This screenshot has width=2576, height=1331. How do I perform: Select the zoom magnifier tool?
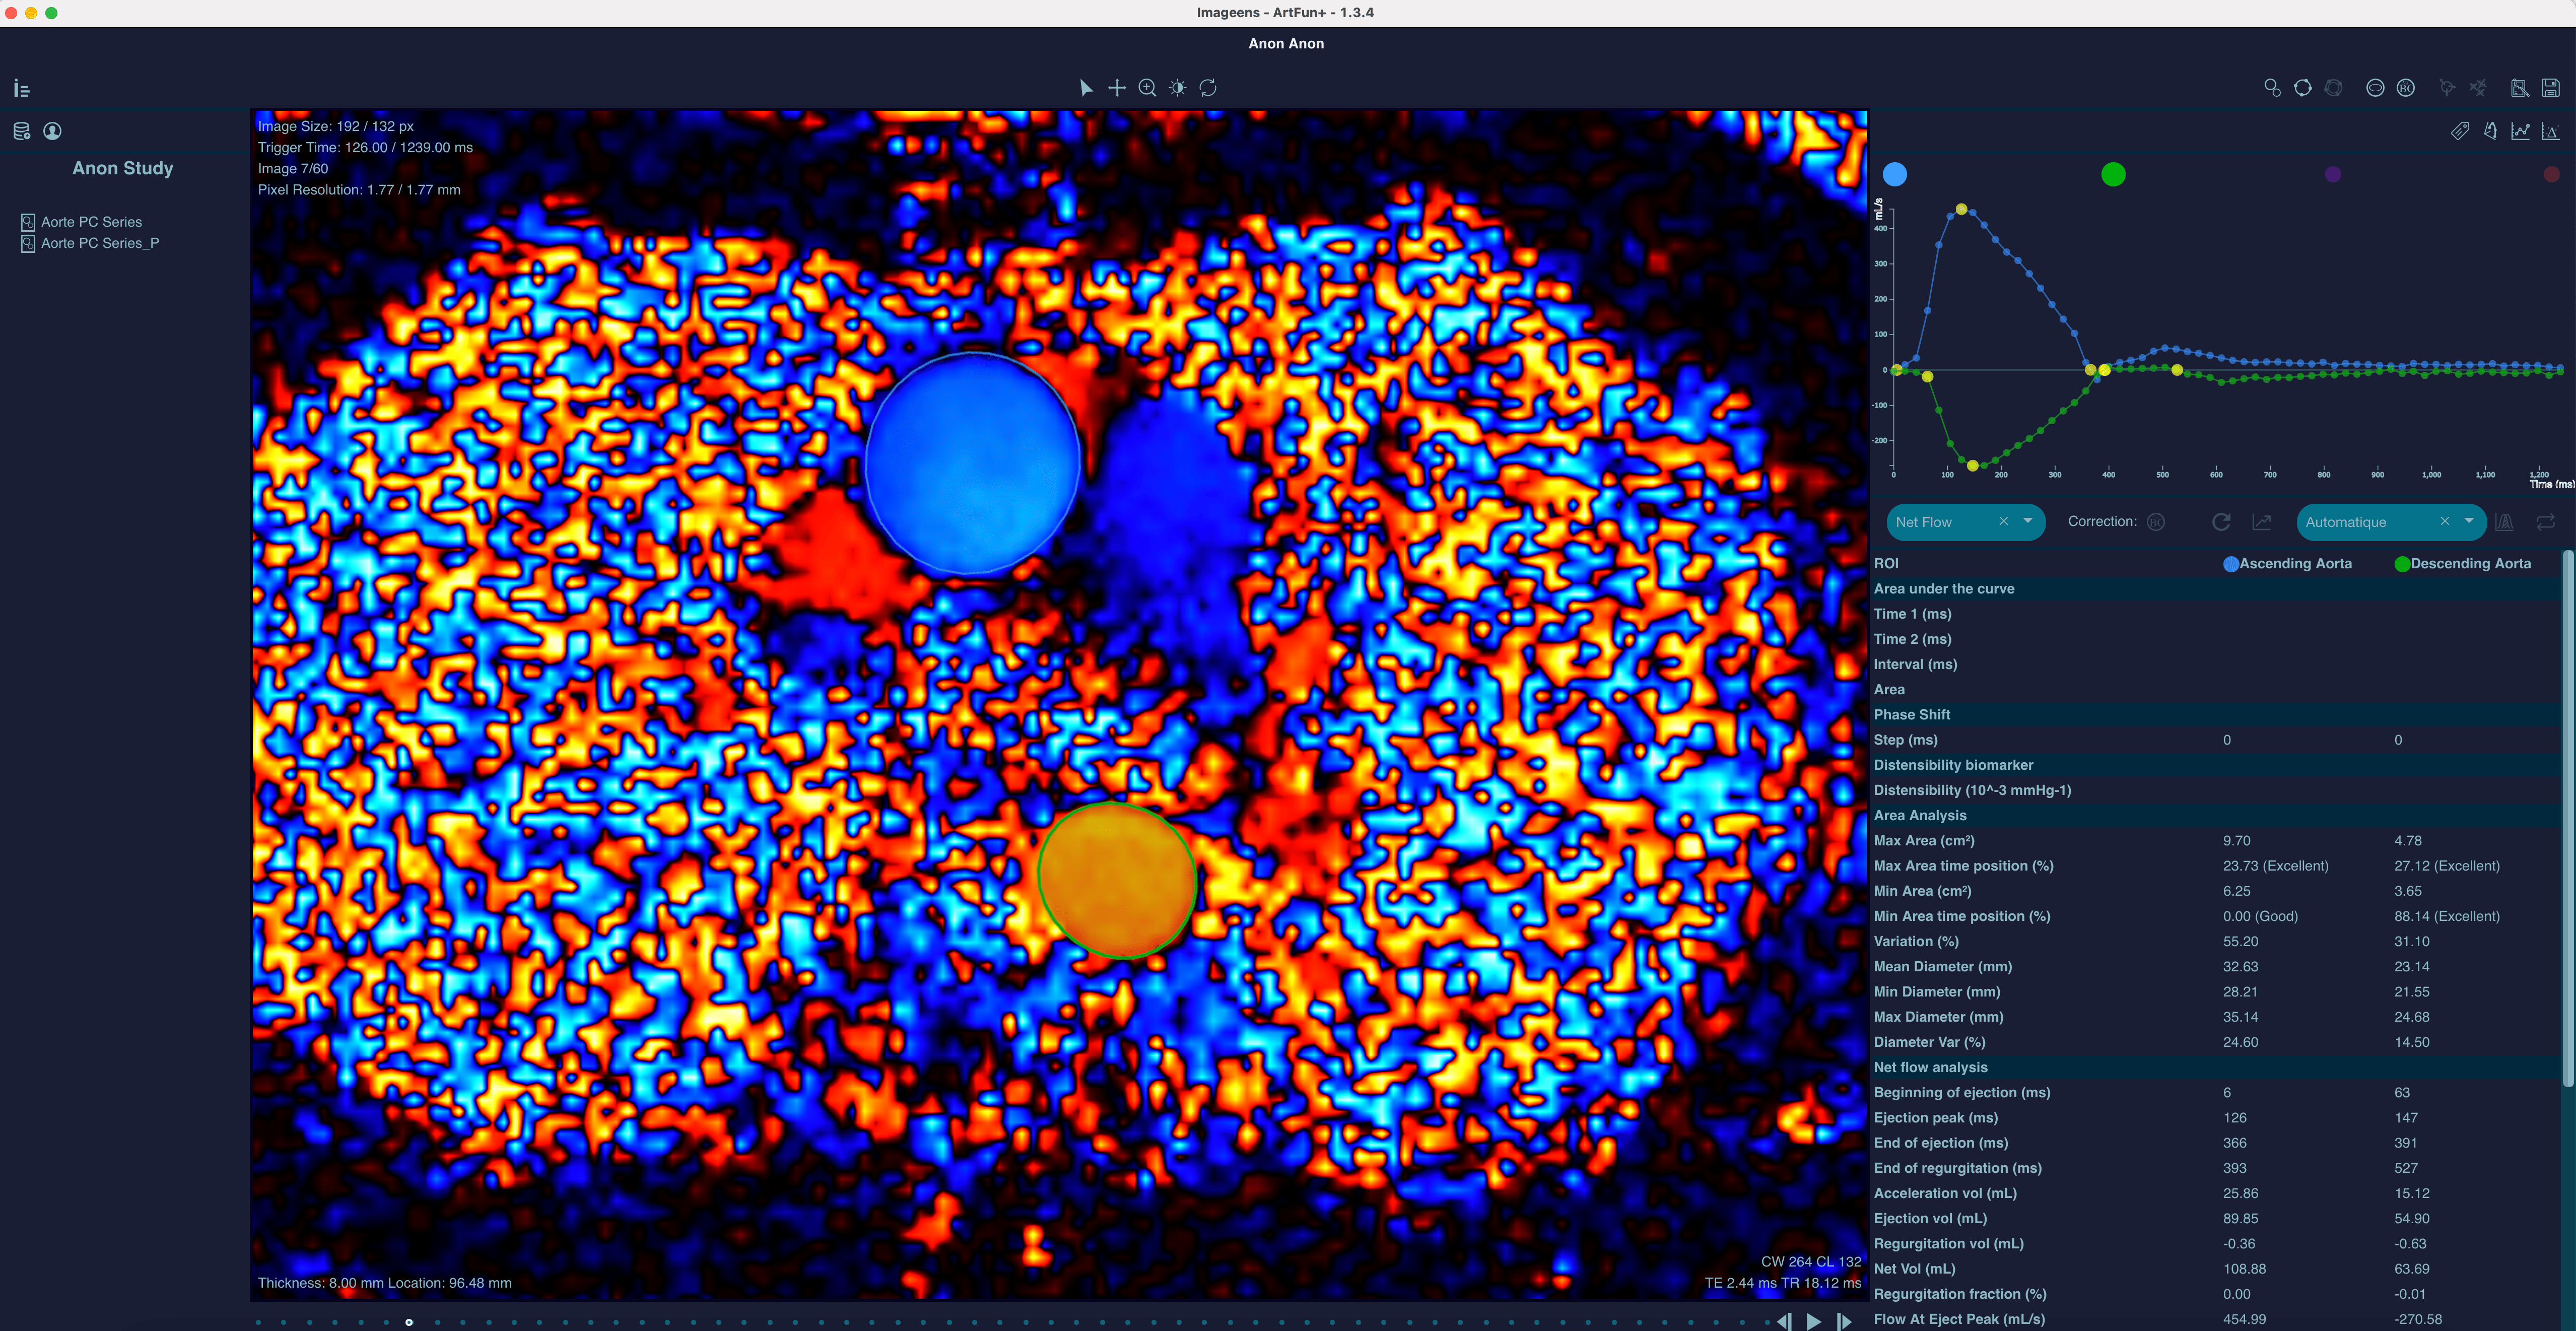click(1148, 88)
